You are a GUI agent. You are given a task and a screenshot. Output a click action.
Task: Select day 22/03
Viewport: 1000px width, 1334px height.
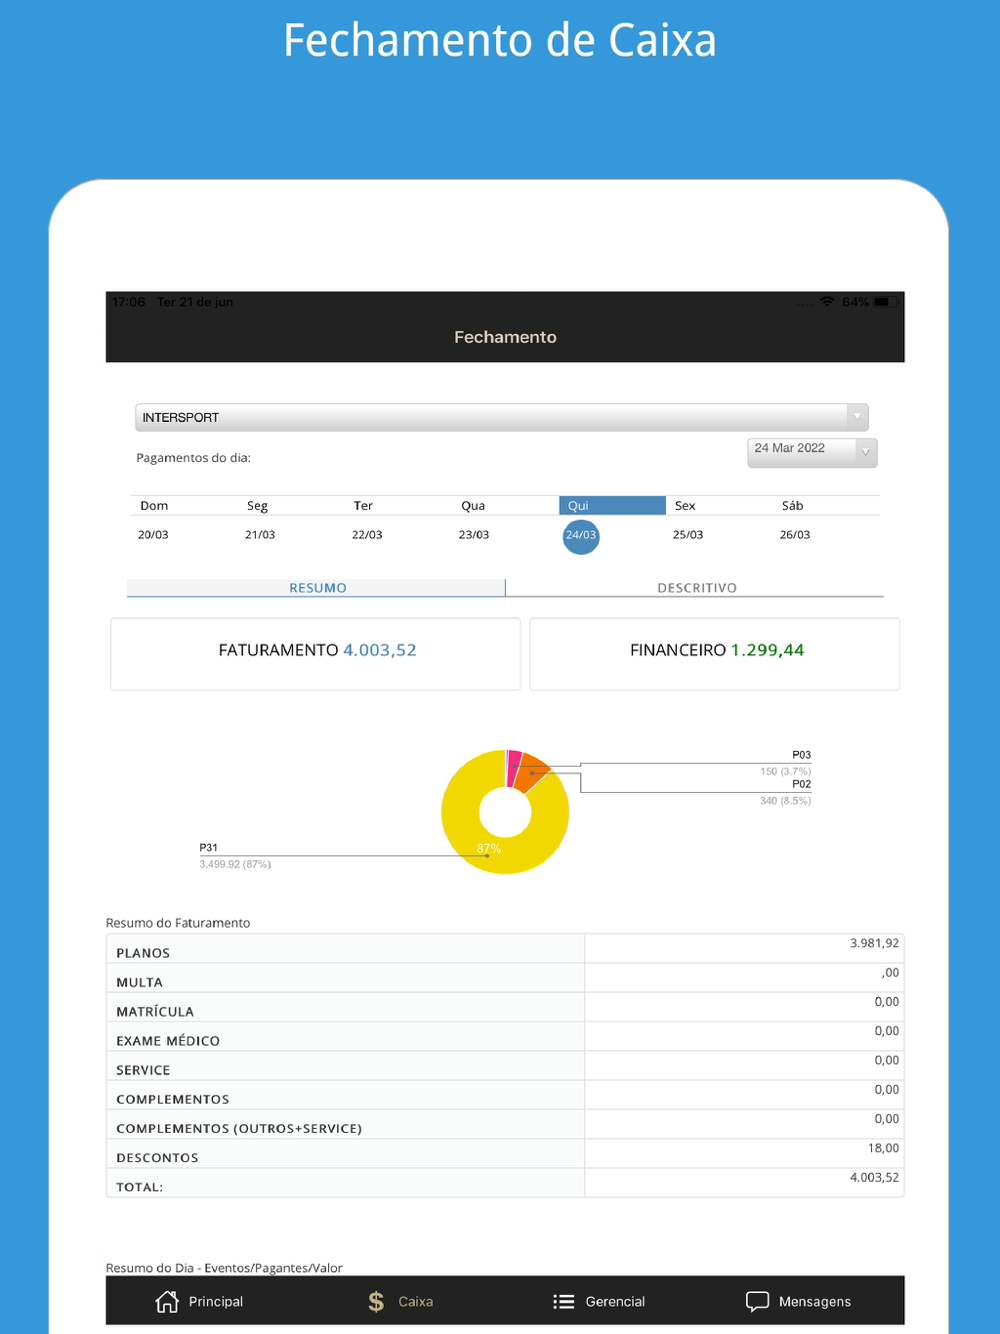tap(367, 535)
